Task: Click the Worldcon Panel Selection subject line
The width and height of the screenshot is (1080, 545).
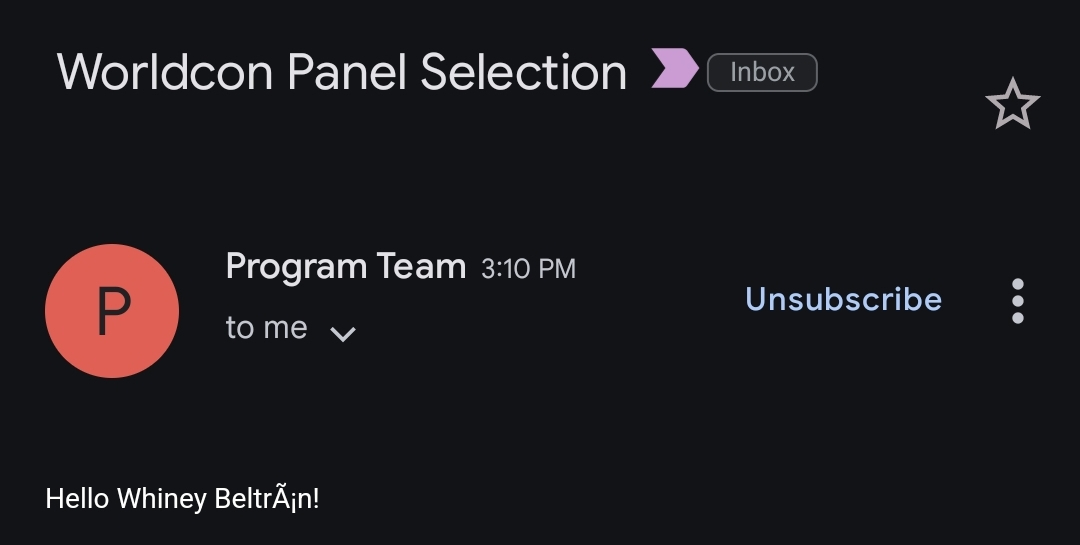Action: click(341, 72)
